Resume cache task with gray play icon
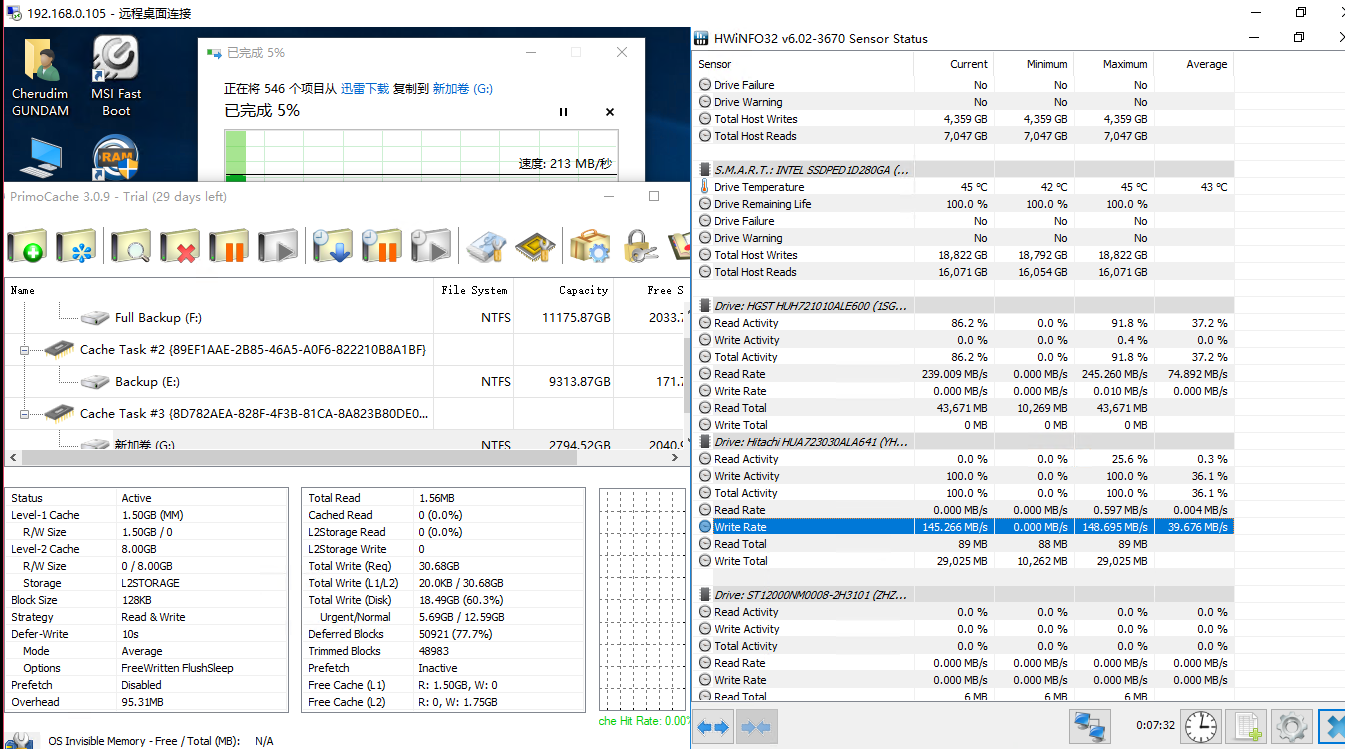The height and width of the screenshot is (749, 1345). click(278, 246)
